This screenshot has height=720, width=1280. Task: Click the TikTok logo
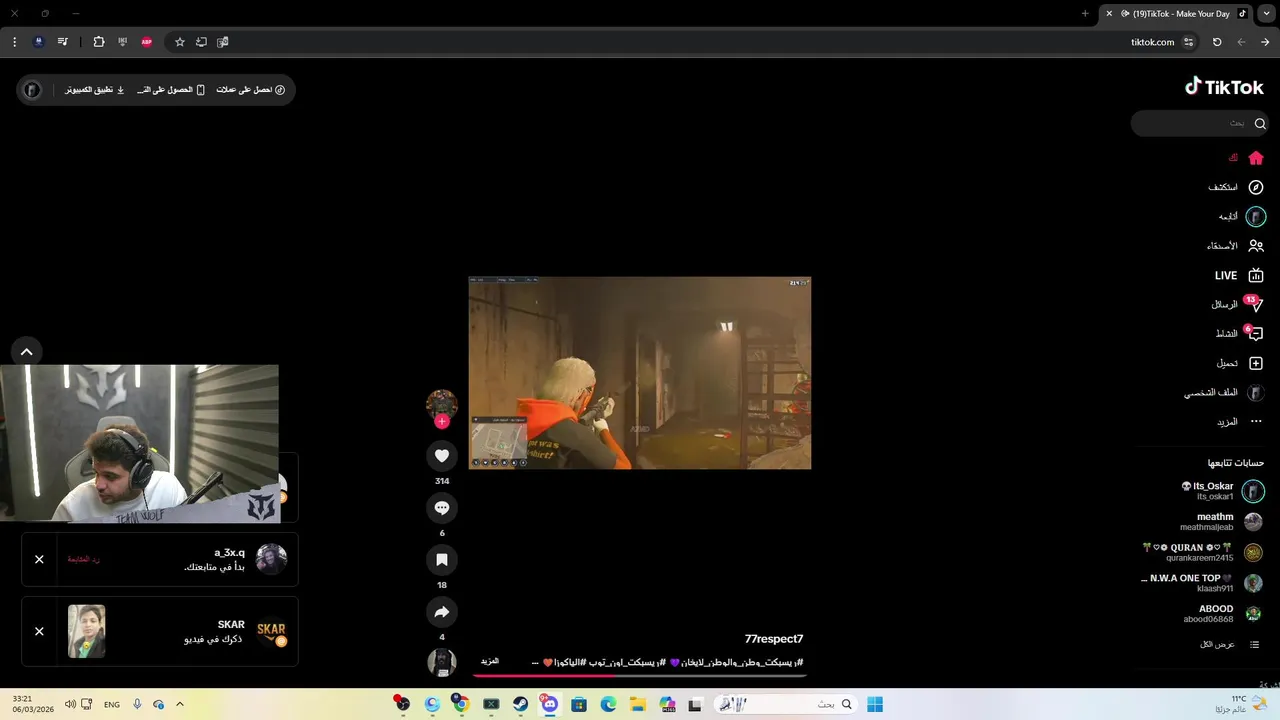pyautogui.click(x=1224, y=87)
